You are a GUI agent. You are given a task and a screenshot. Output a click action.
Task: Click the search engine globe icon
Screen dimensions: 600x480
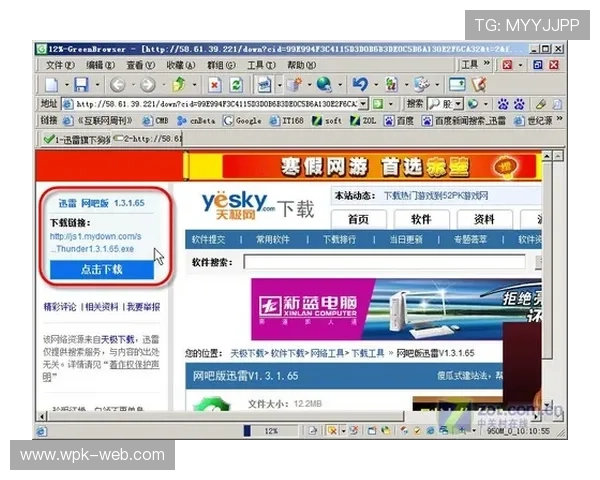473,104
